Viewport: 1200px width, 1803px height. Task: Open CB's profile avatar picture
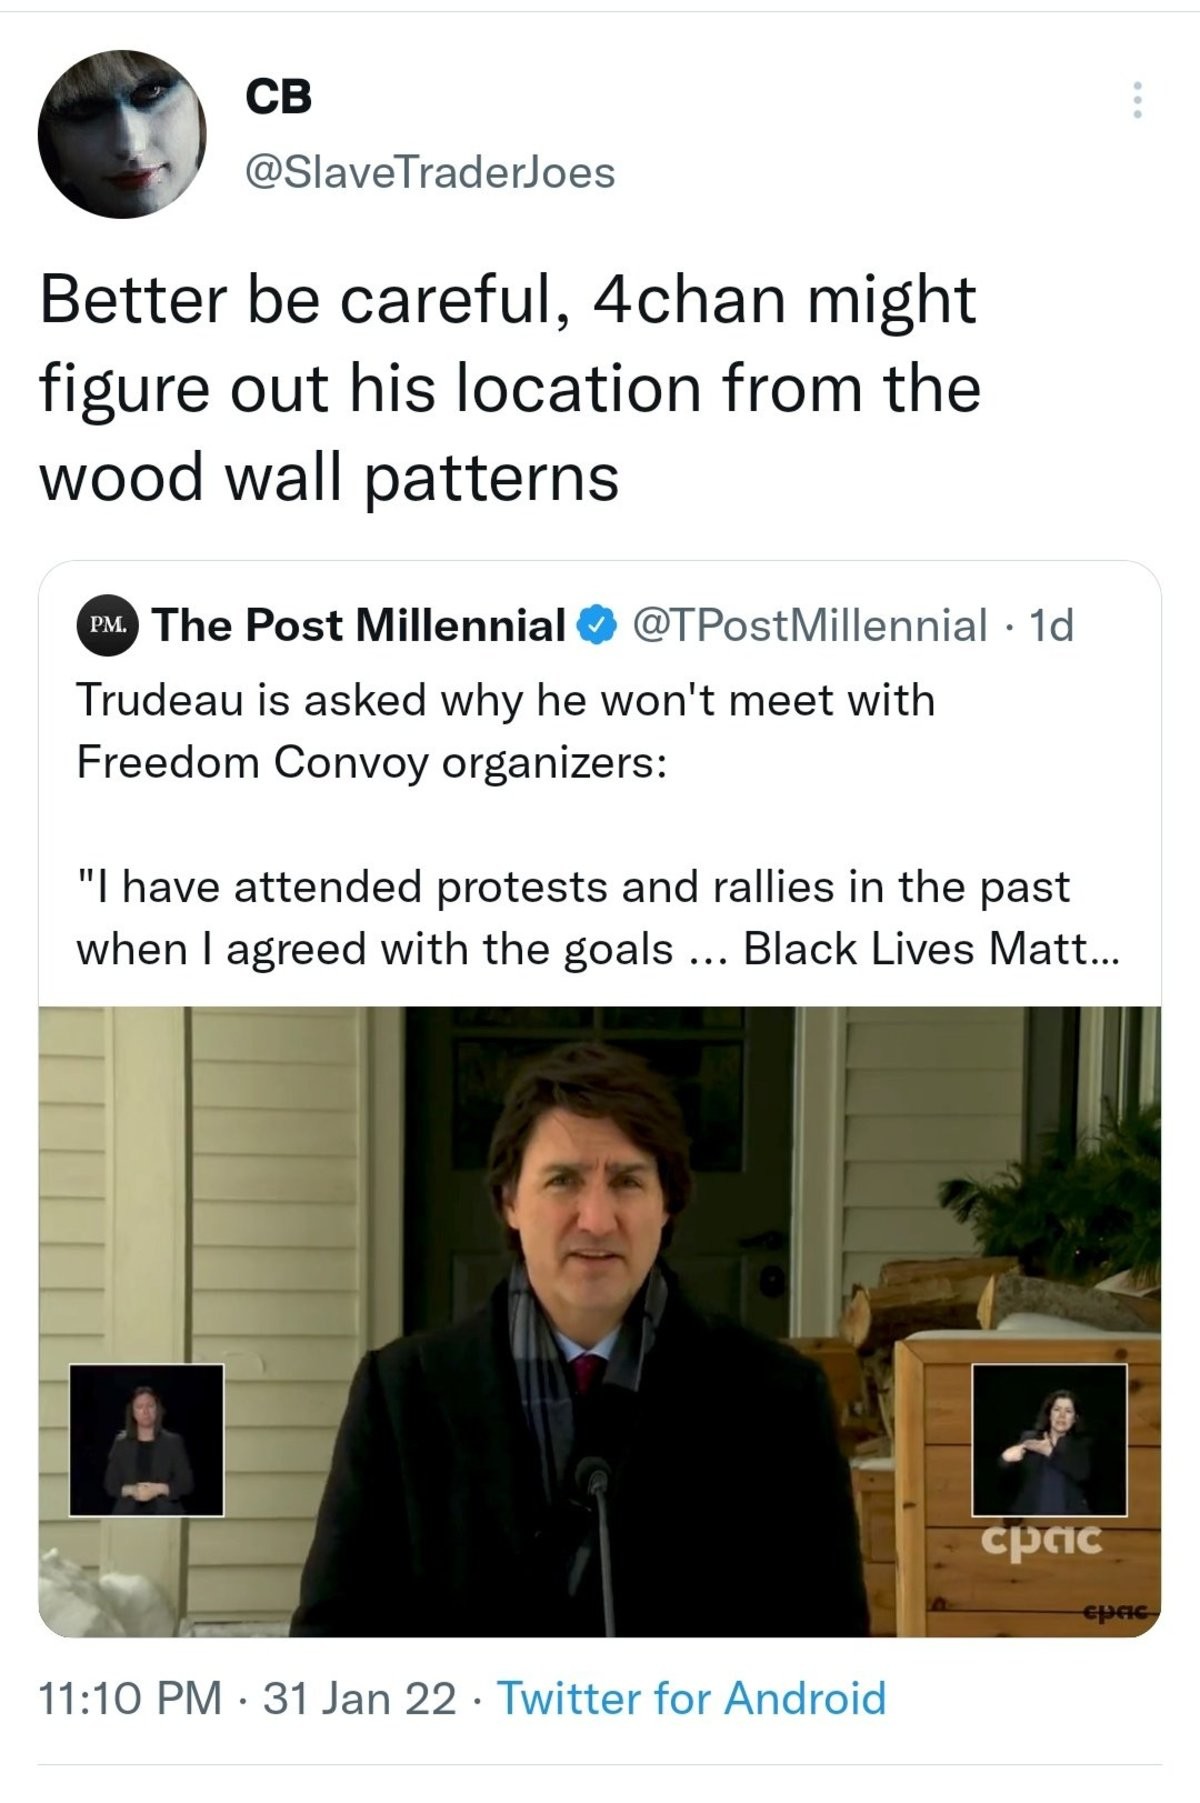(122, 133)
